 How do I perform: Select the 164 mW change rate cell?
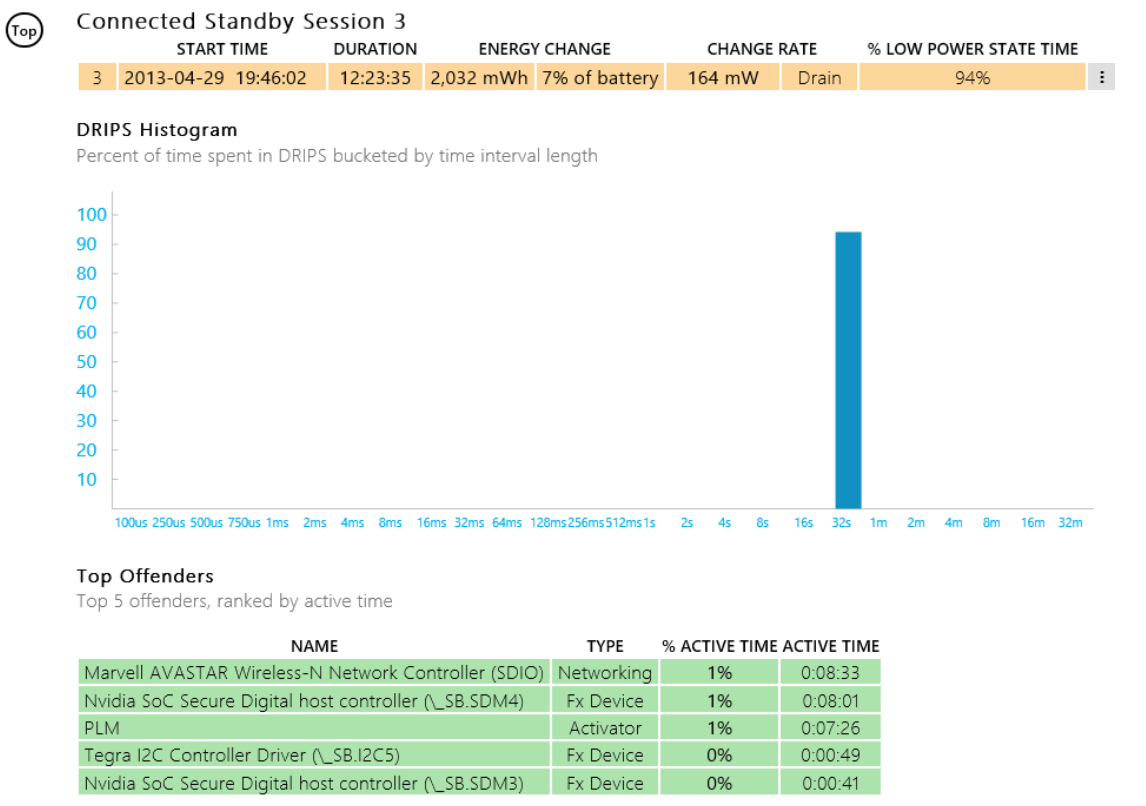click(723, 78)
